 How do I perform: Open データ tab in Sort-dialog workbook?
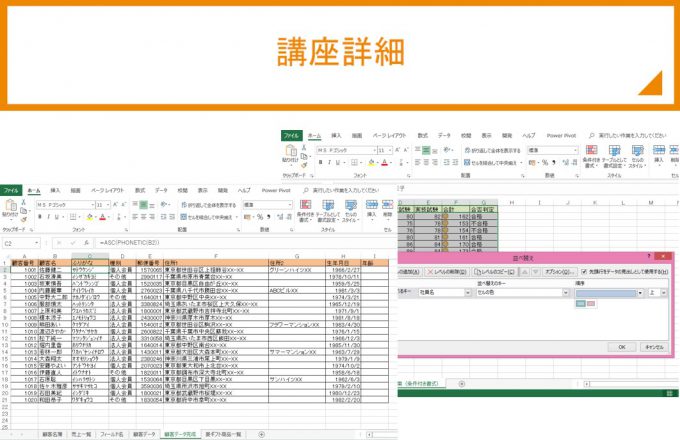[x=444, y=136]
